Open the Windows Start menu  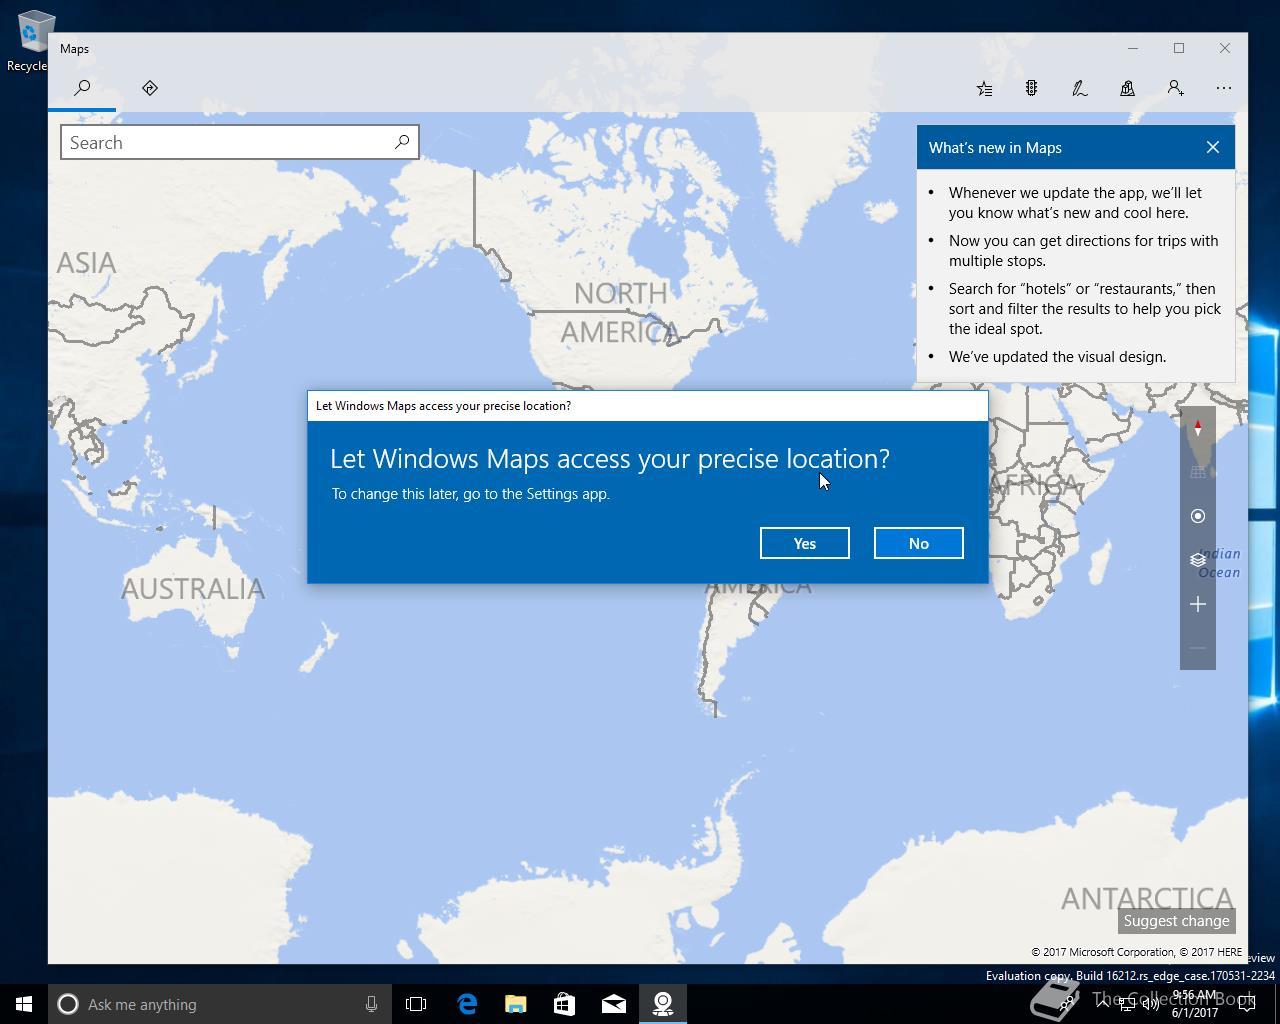pos(24,1004)
